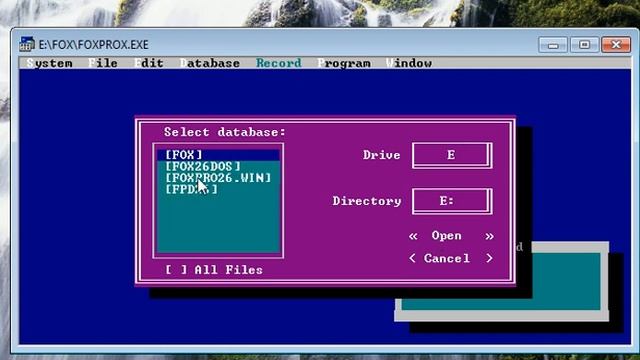
Task: Select the [FOX] directory entry
Action: tap(218, 155)
